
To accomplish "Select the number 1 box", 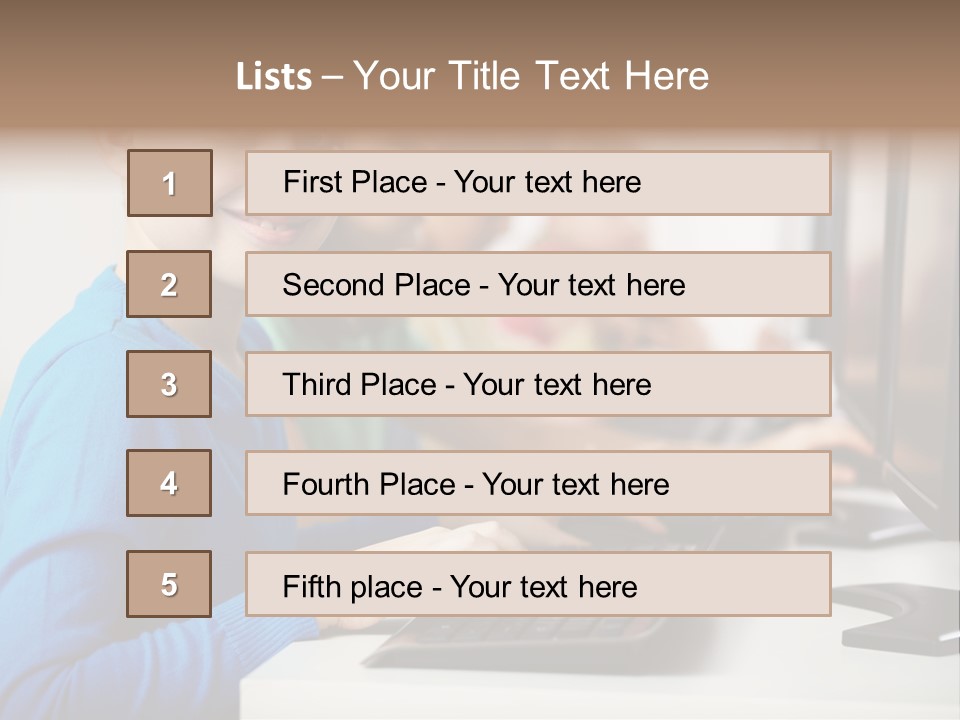I will tap(170, 183).
